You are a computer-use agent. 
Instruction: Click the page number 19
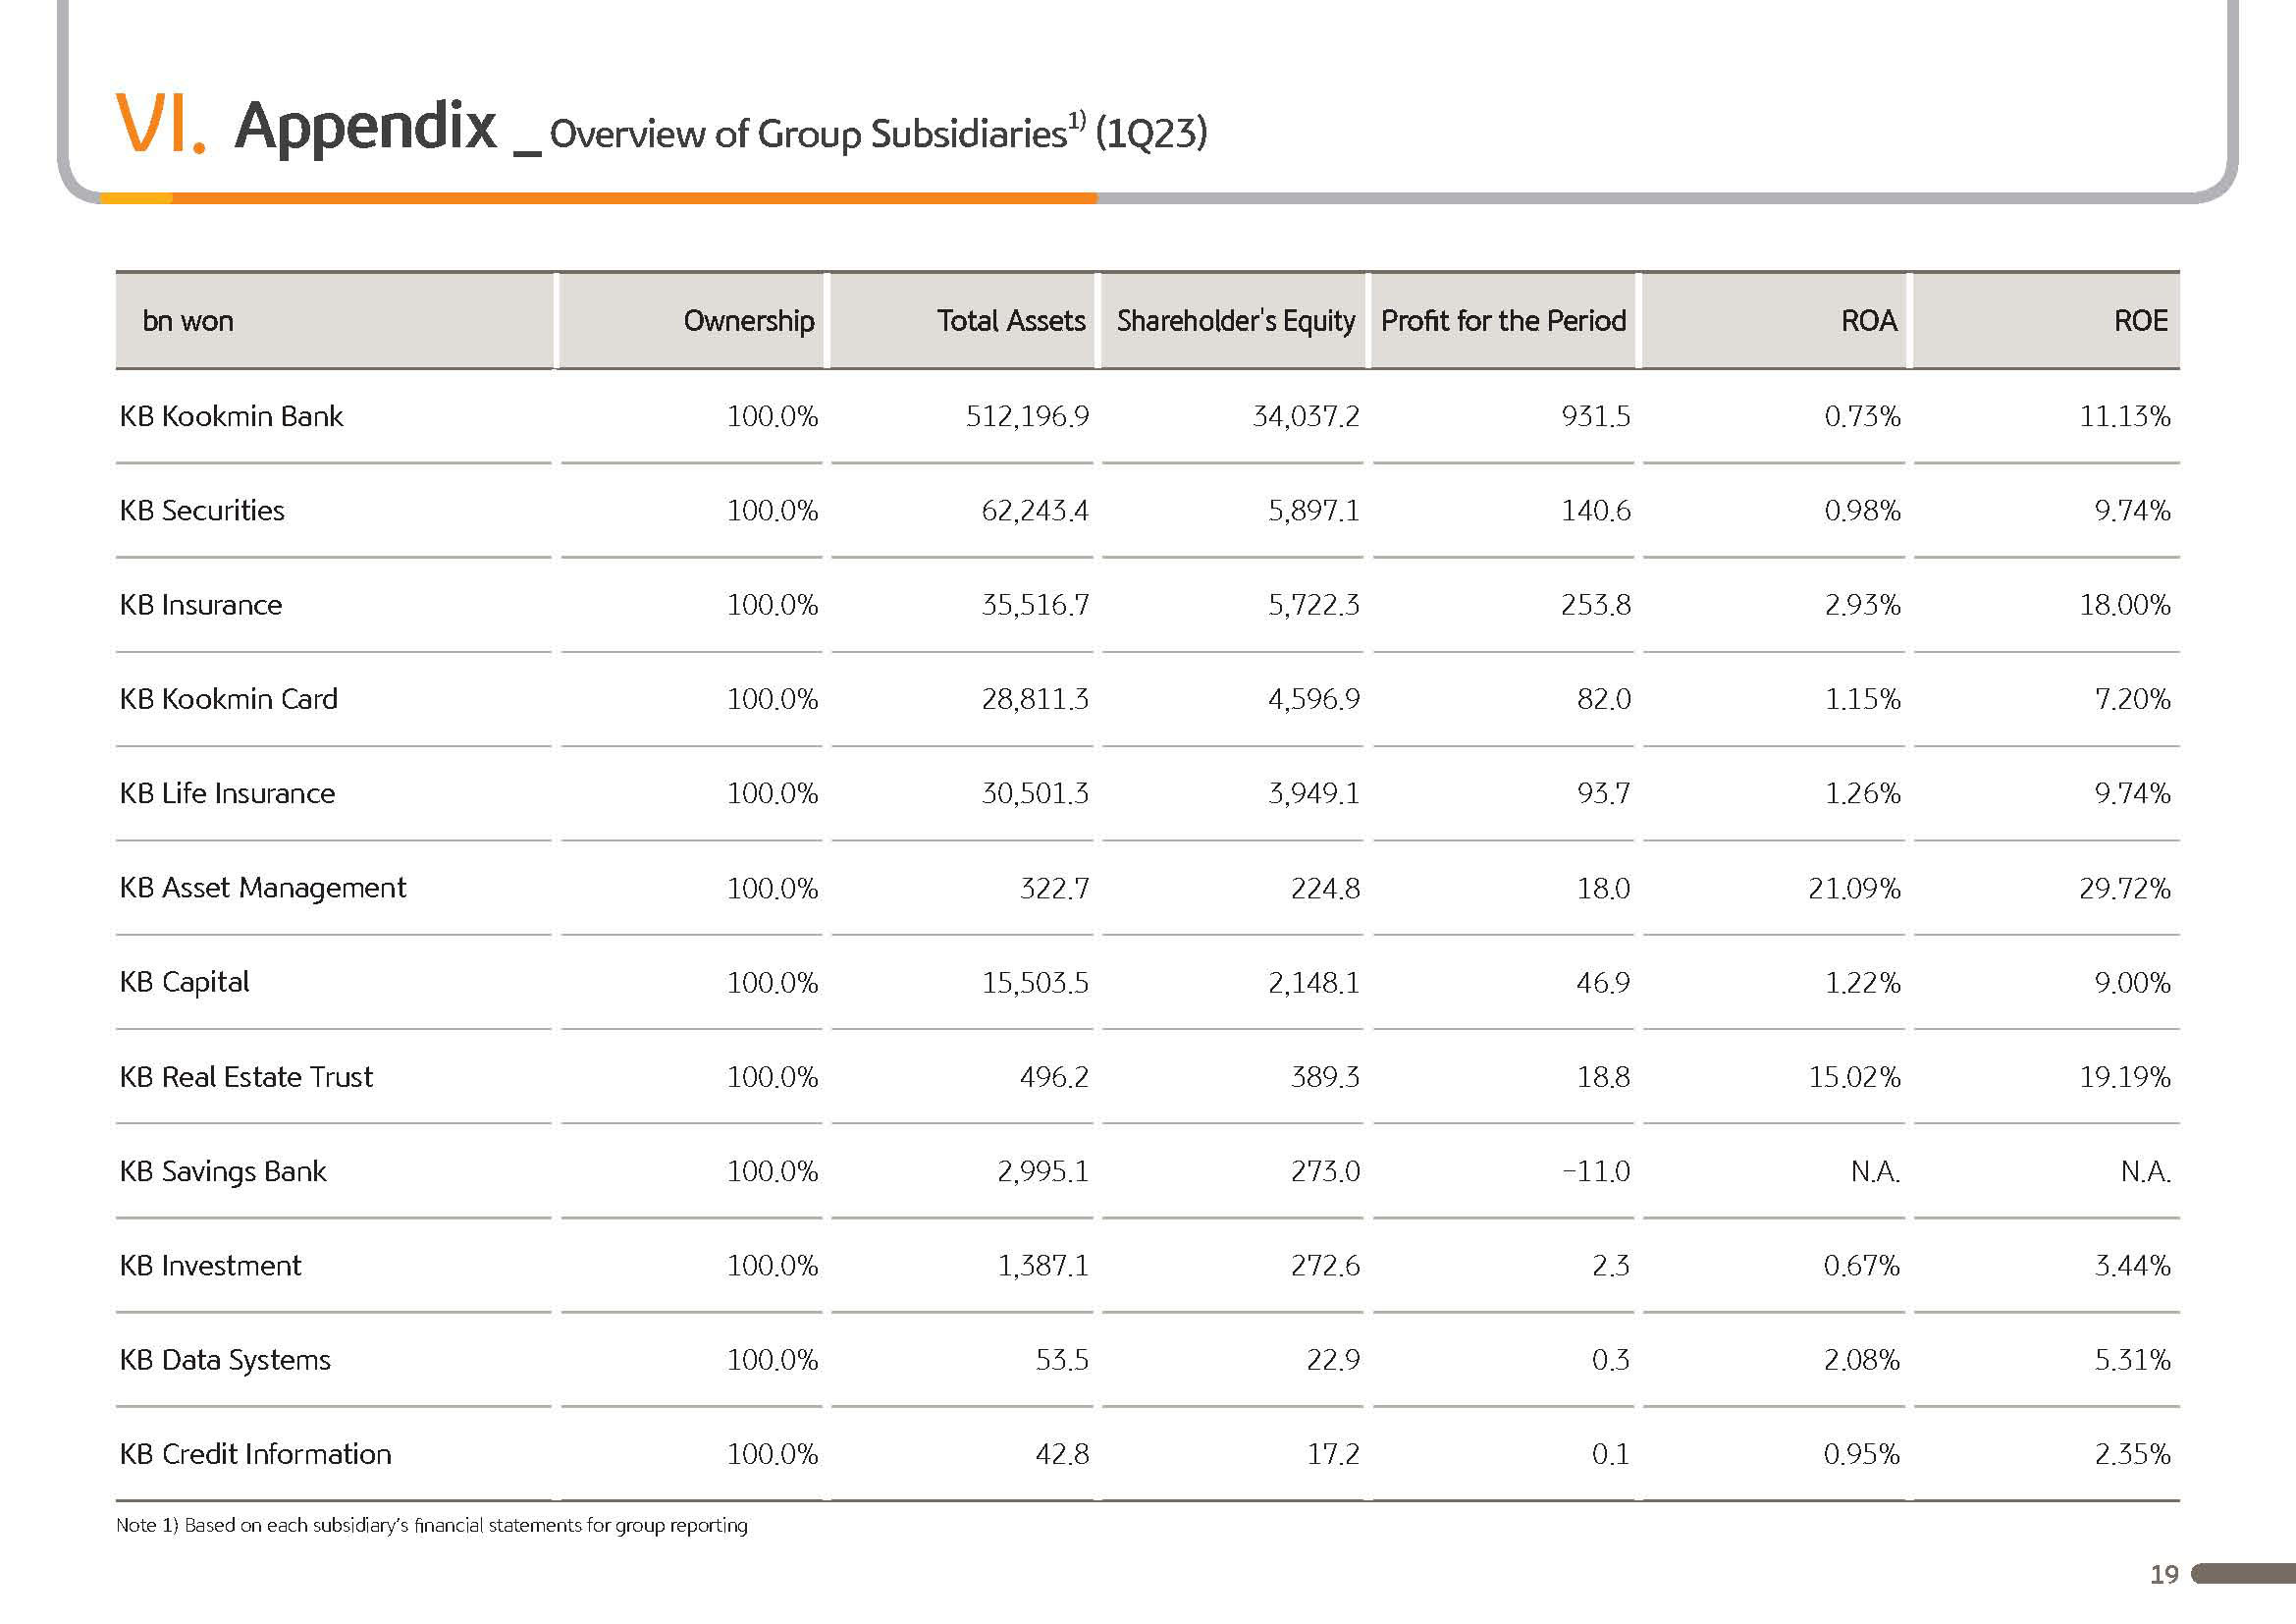pyautogui.click(x=2164, y=1574)
